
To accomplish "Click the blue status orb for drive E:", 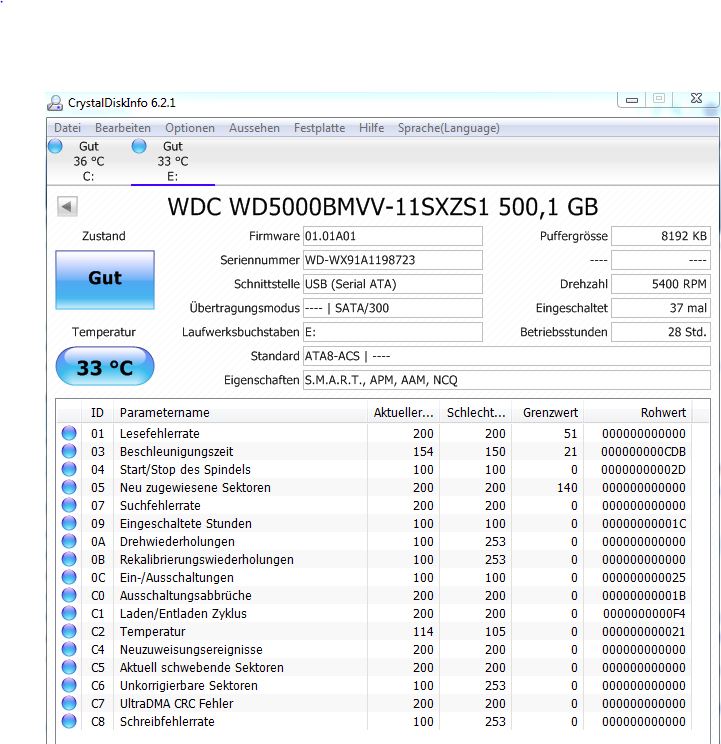I will coord(139,146).
